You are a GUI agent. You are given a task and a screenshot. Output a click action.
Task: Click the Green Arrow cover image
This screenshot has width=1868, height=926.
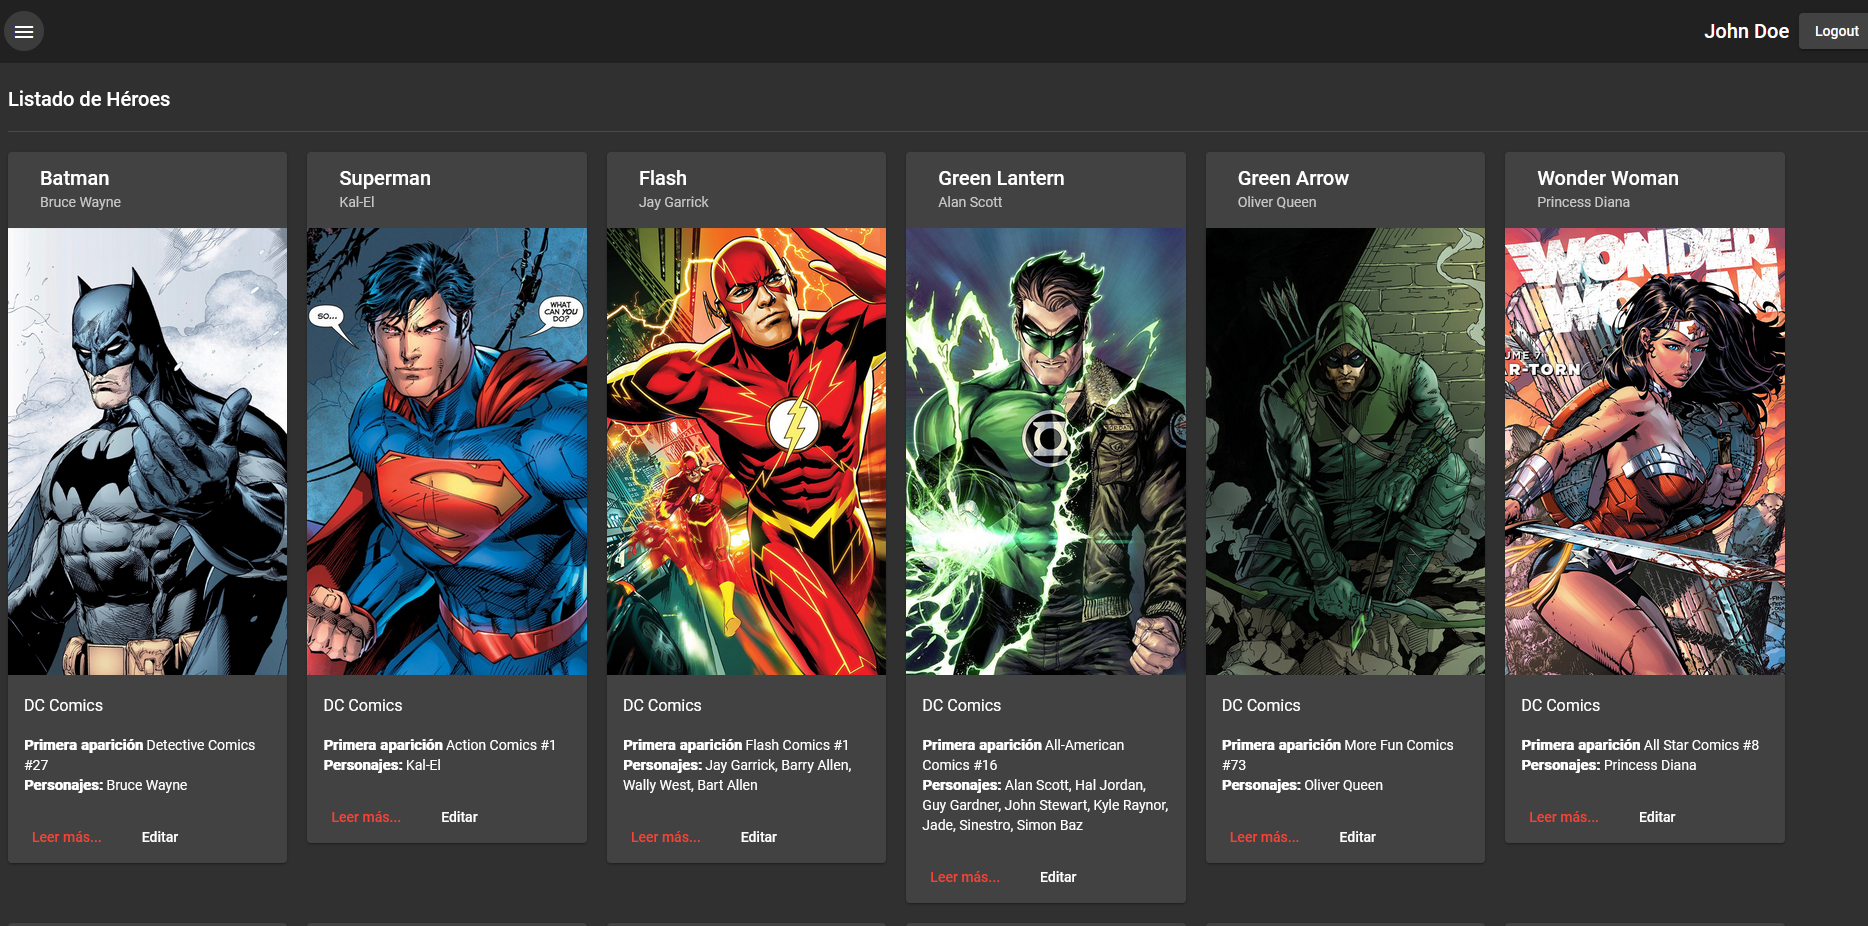pyautogui.click(x=1345, y=451)
